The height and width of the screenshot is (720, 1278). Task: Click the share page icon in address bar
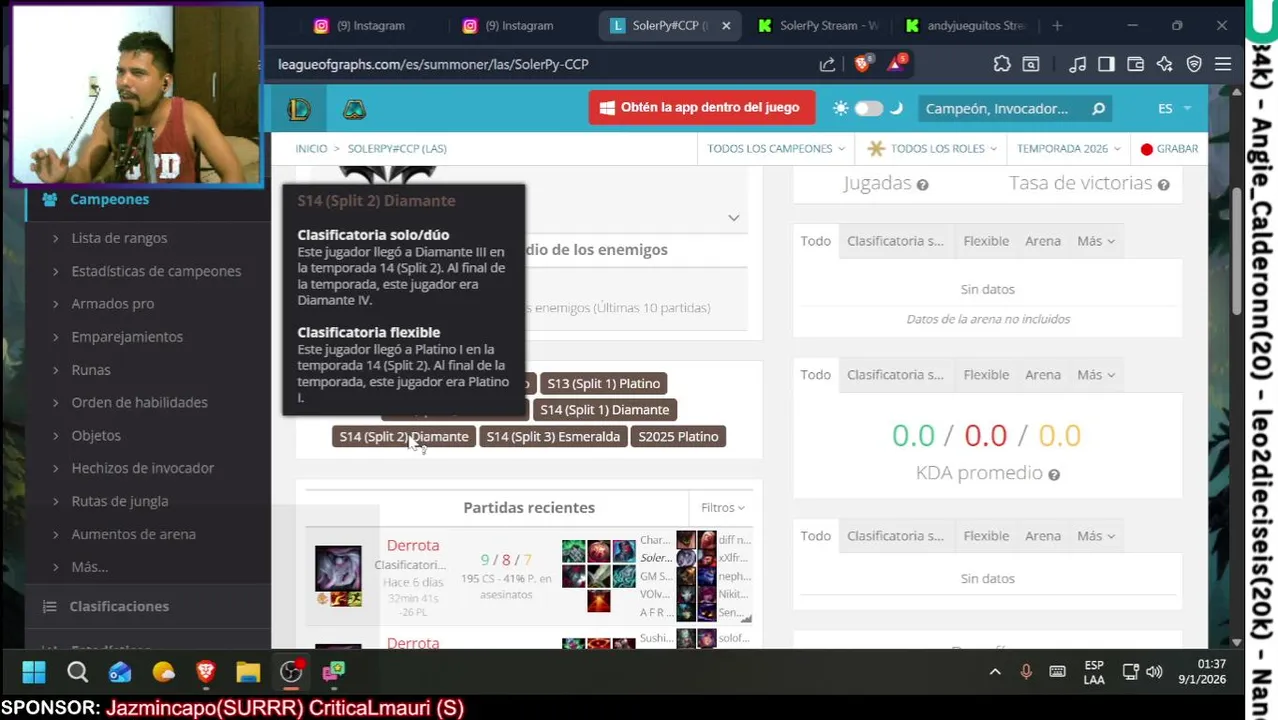coord(827,64)
